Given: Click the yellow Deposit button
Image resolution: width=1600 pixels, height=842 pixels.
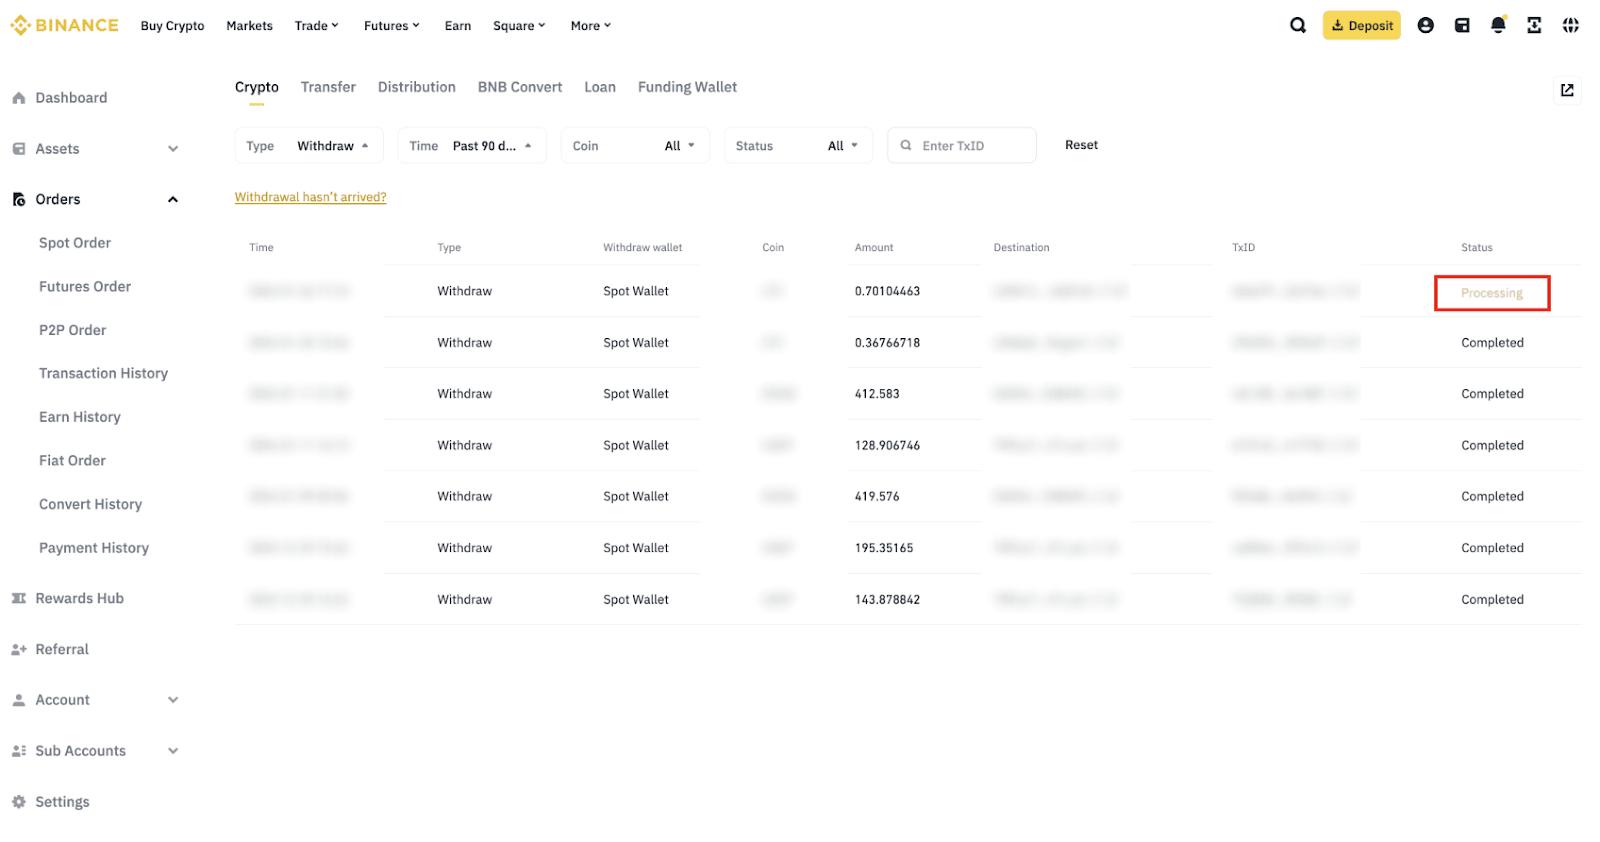Looking at the screenshot, I should click(1362, 25).
